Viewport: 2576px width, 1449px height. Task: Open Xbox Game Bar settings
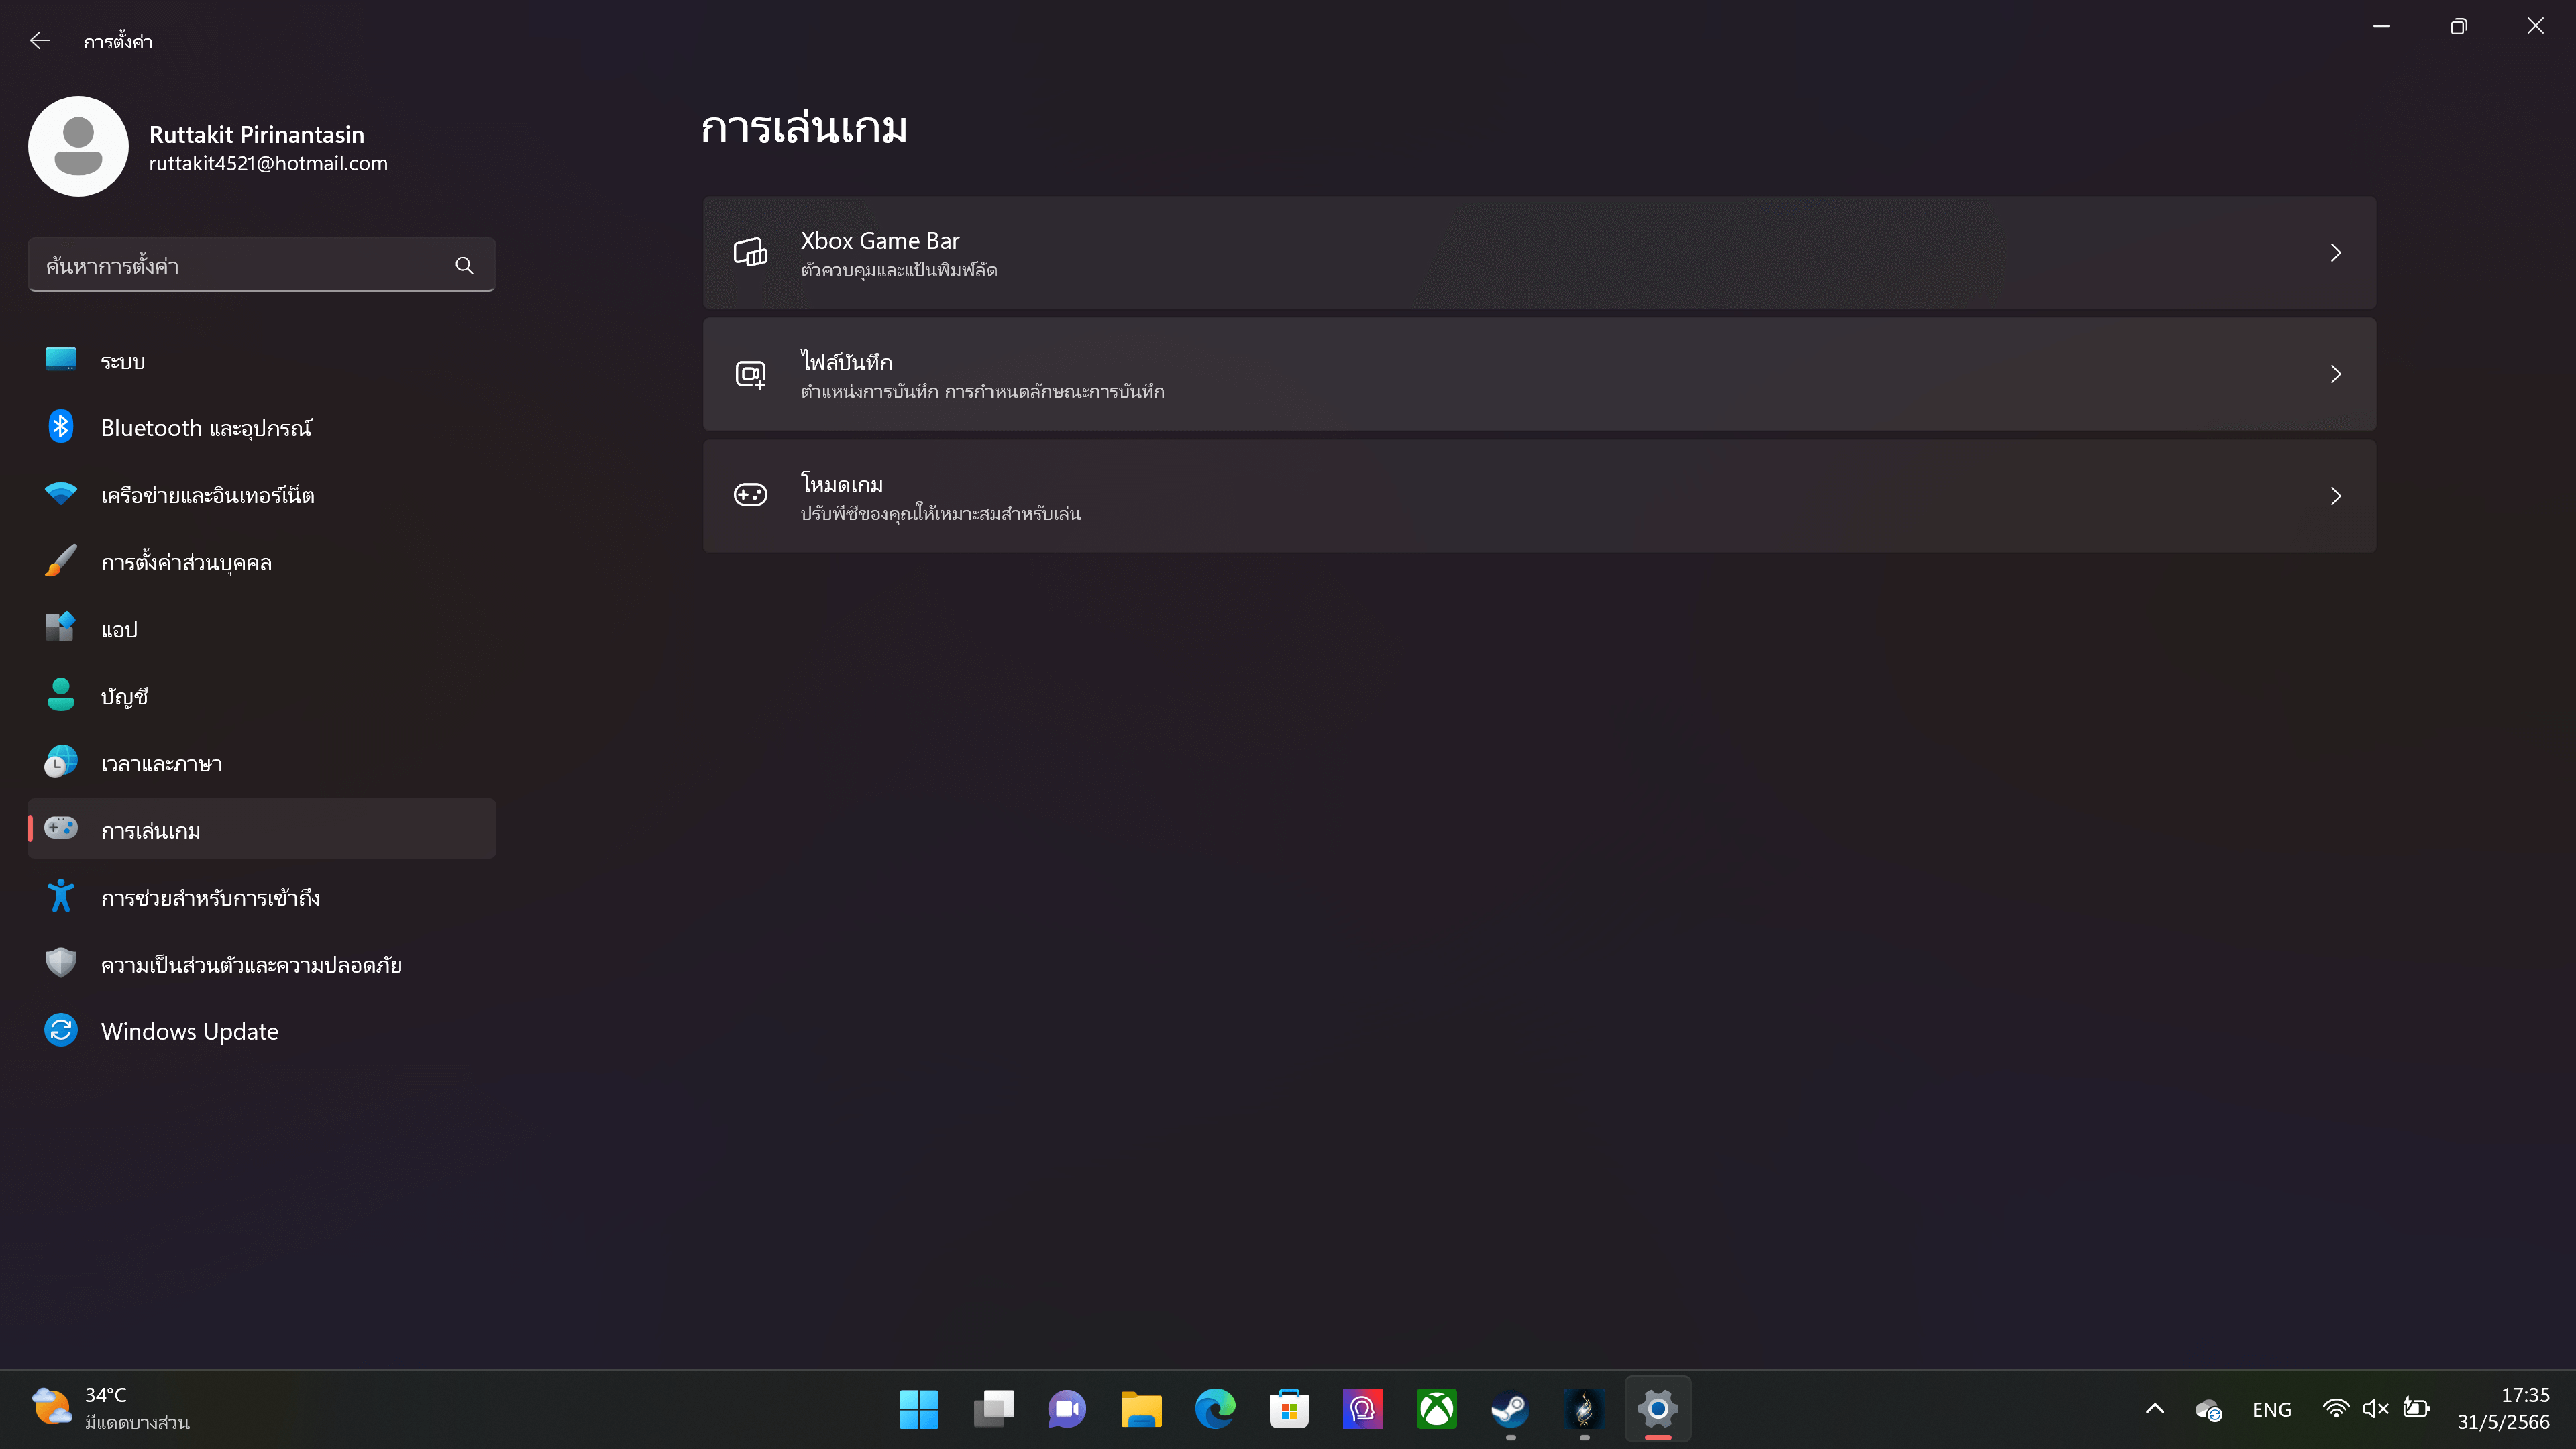(x=1539, y=253)
